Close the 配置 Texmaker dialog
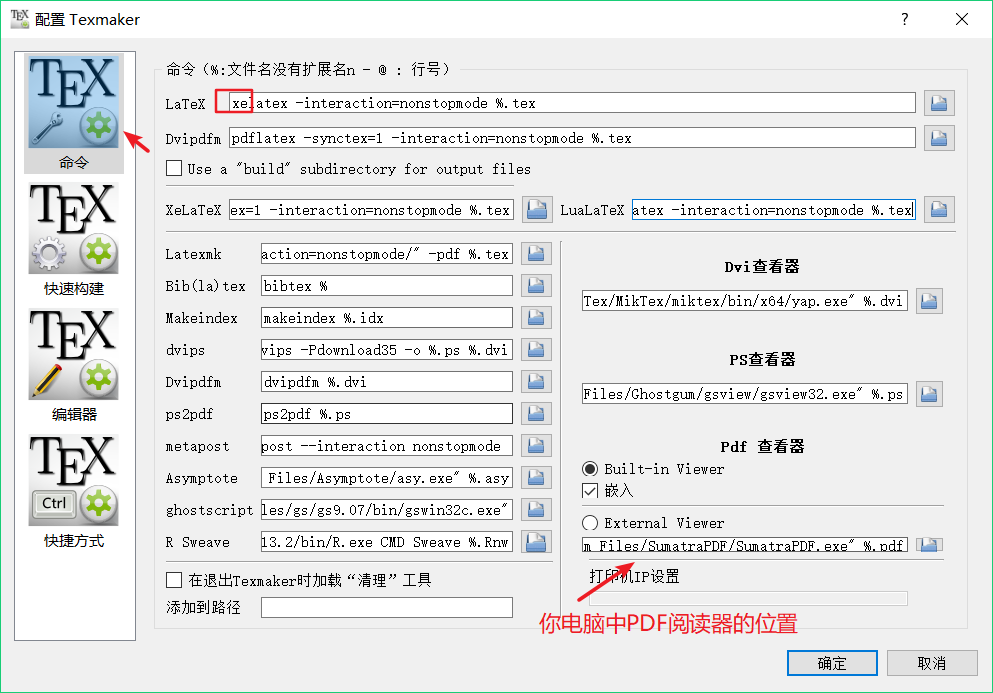Screen dimensions: 993x693 coord(961,19)
